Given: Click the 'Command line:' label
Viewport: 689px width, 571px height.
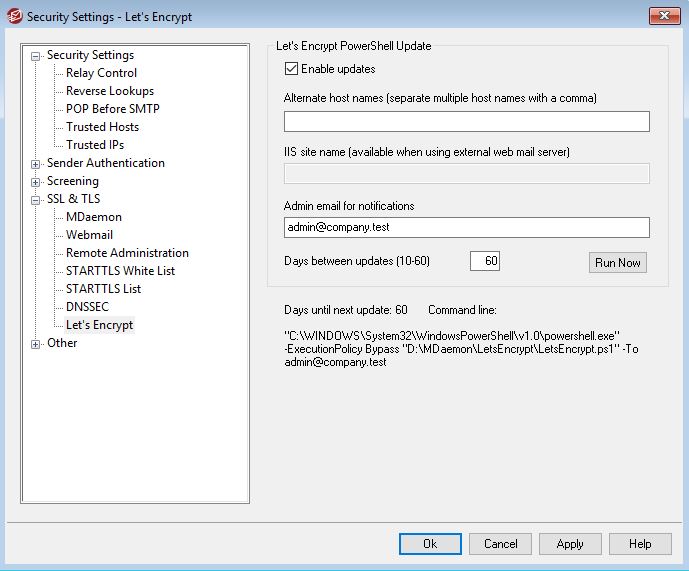Looking at the screenshot, I should pyautogui.click(x=462, y=310).
